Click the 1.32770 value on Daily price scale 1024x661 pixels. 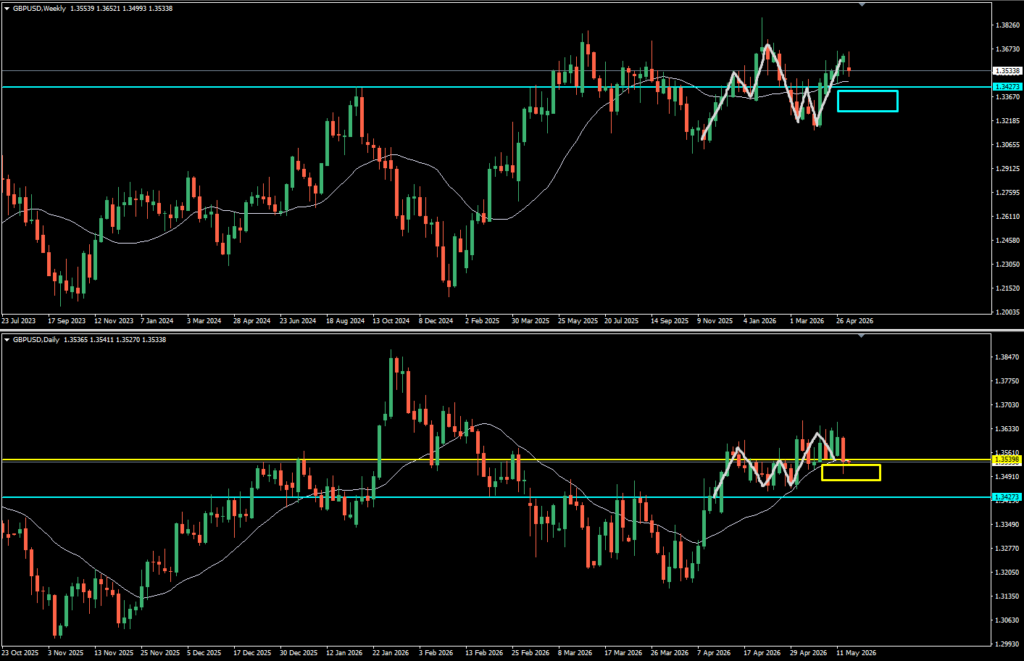pos(1007,549)
